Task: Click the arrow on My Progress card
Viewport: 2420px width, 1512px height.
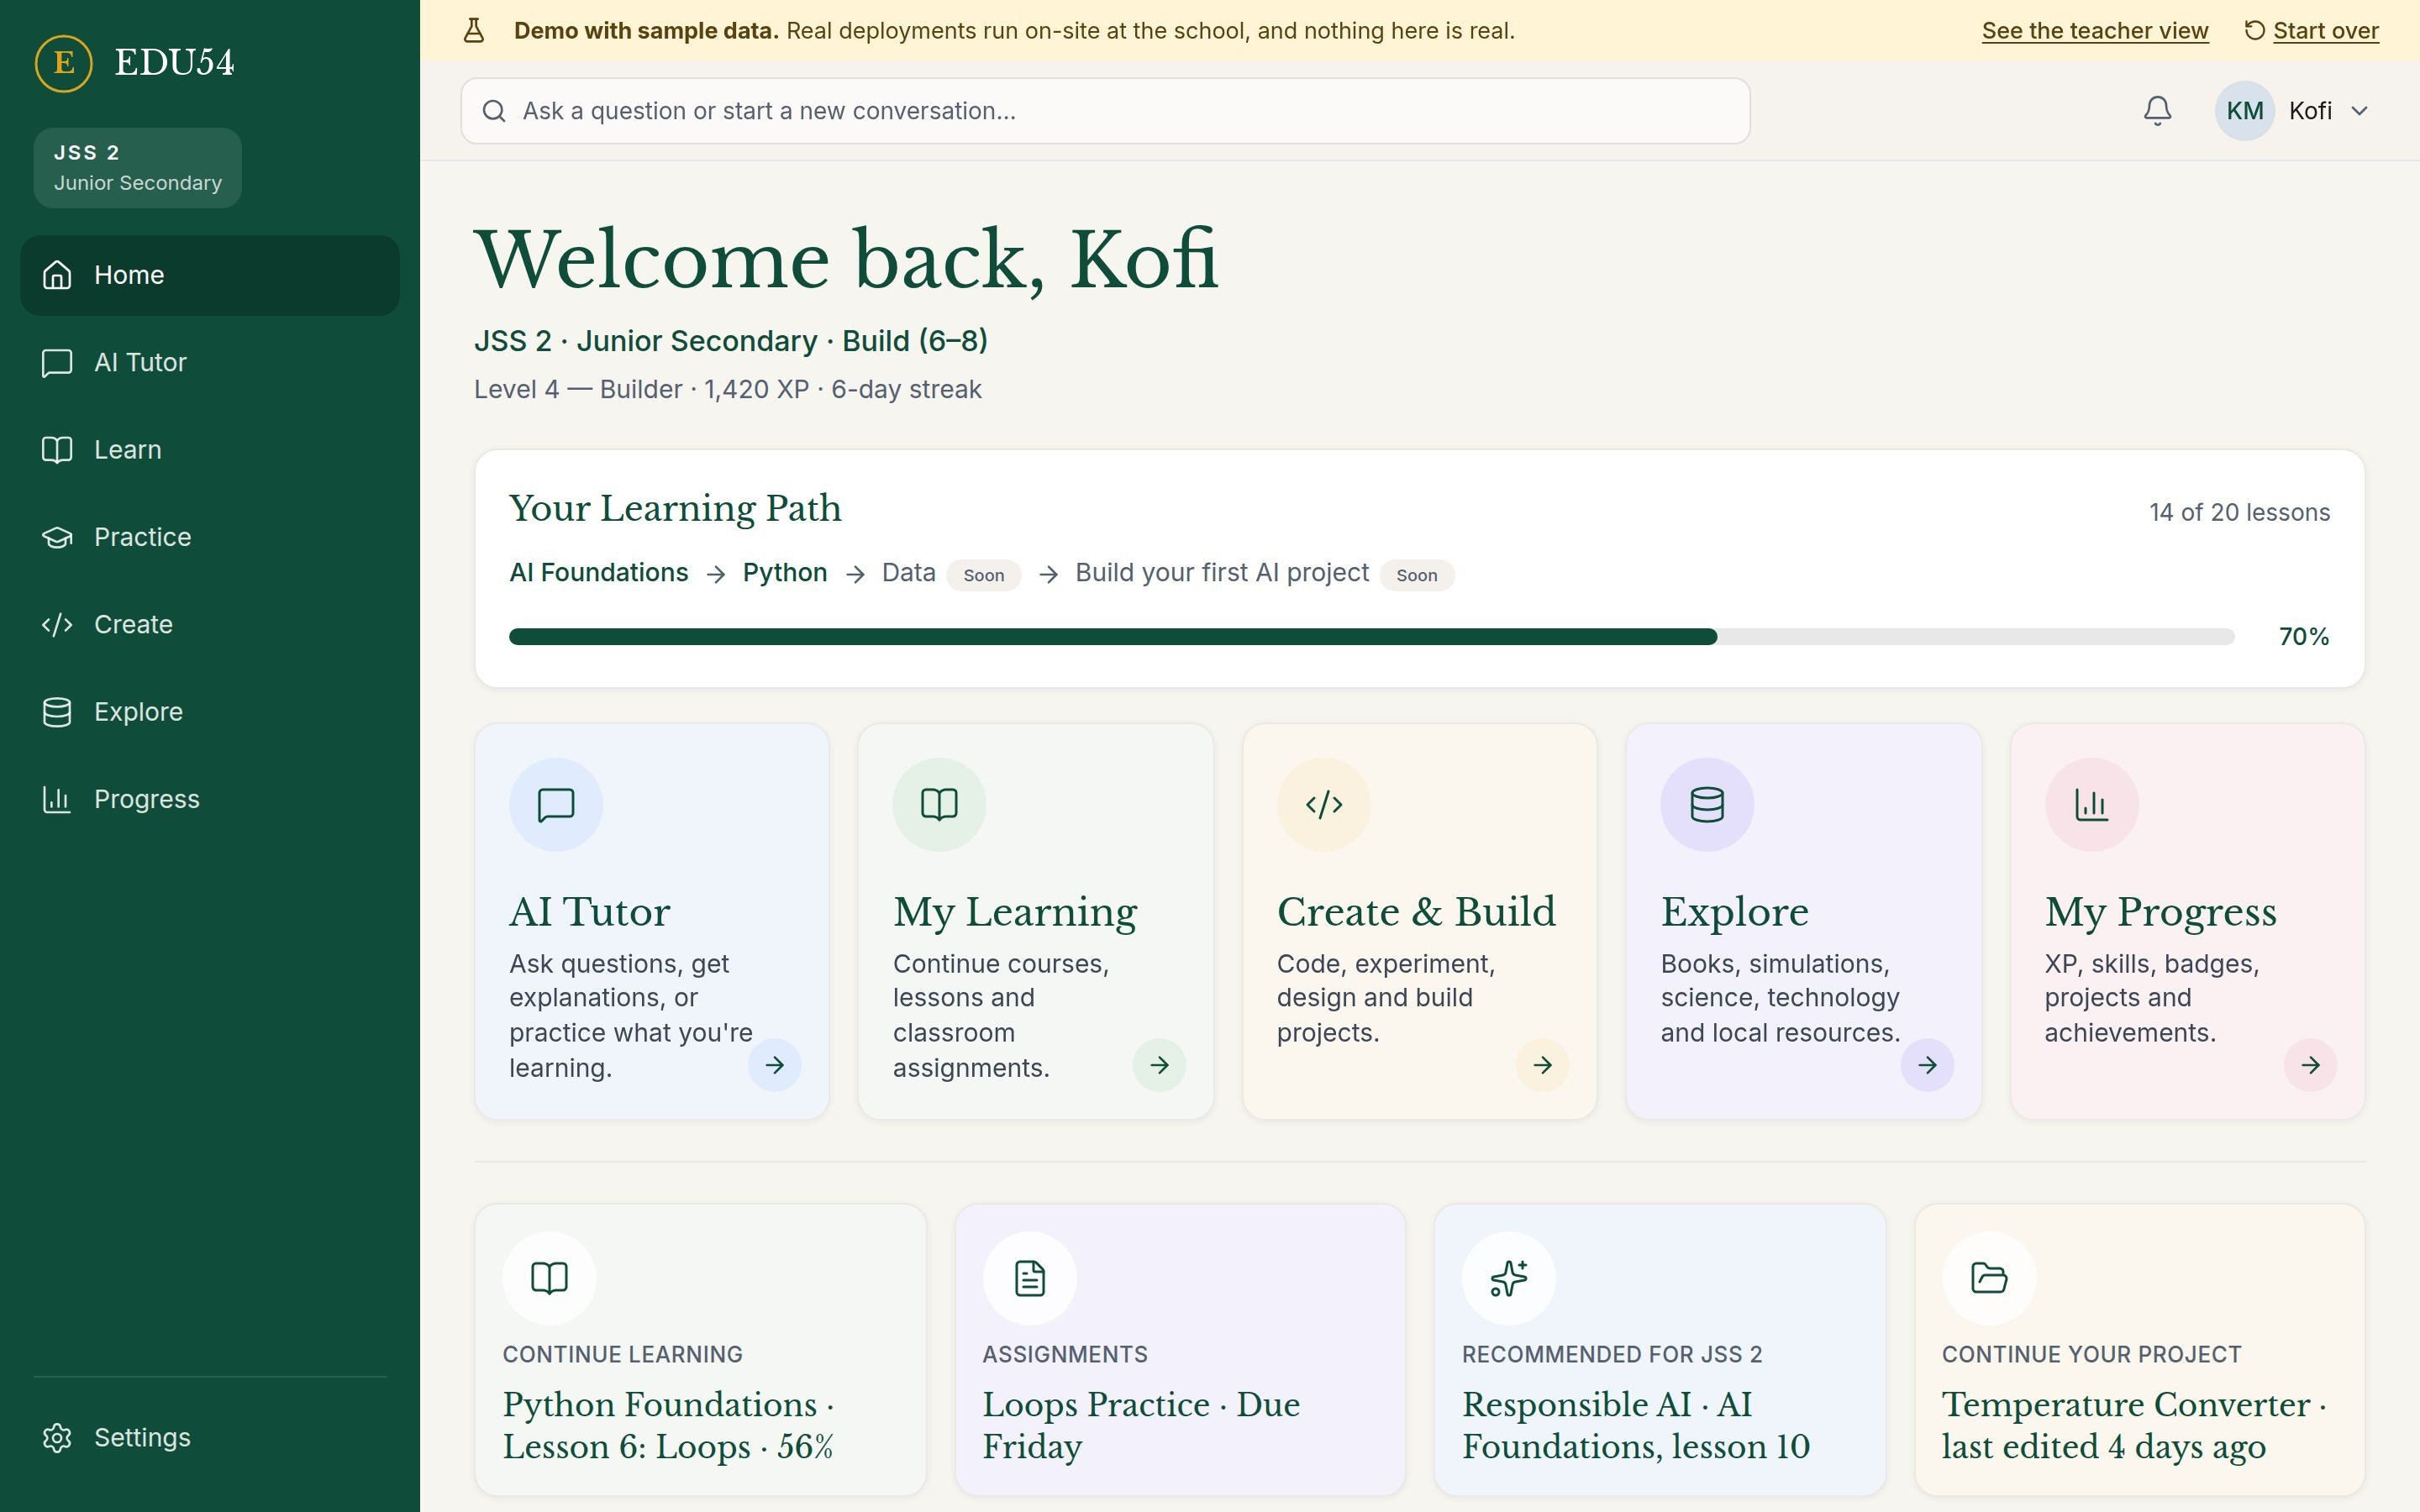Action: [x=2310, y=1065]
